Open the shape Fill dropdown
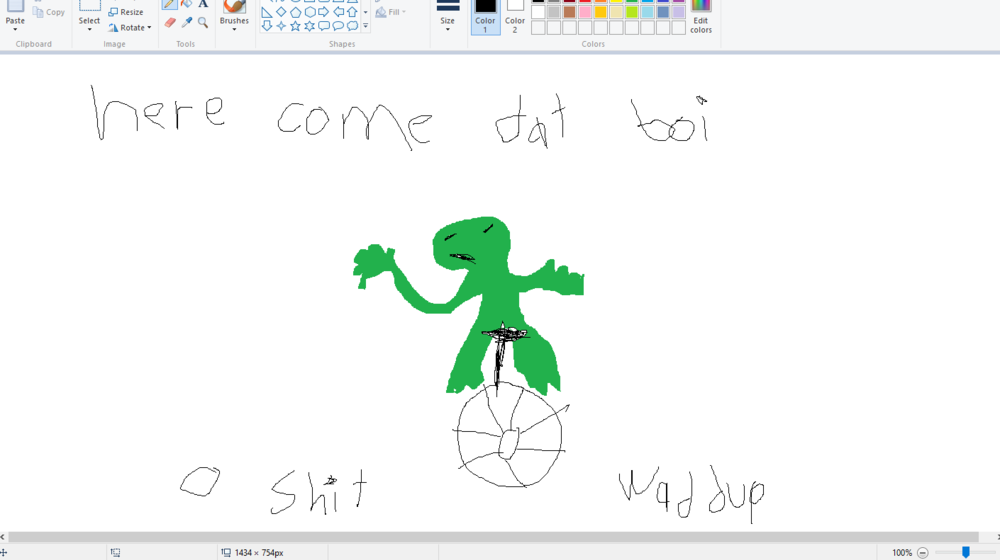 click(391, 12)
